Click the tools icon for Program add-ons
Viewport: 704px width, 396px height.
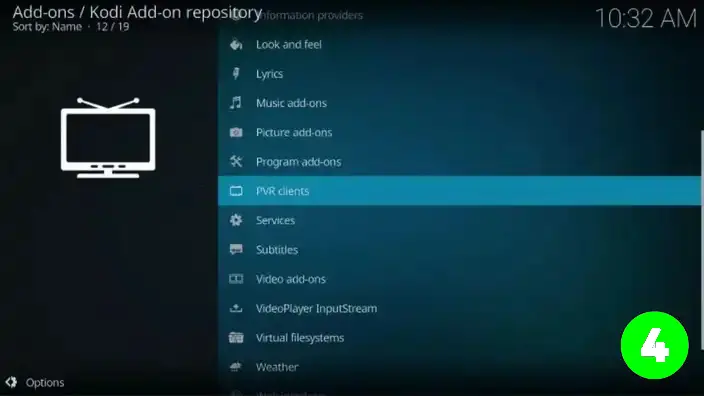(236, 162)
